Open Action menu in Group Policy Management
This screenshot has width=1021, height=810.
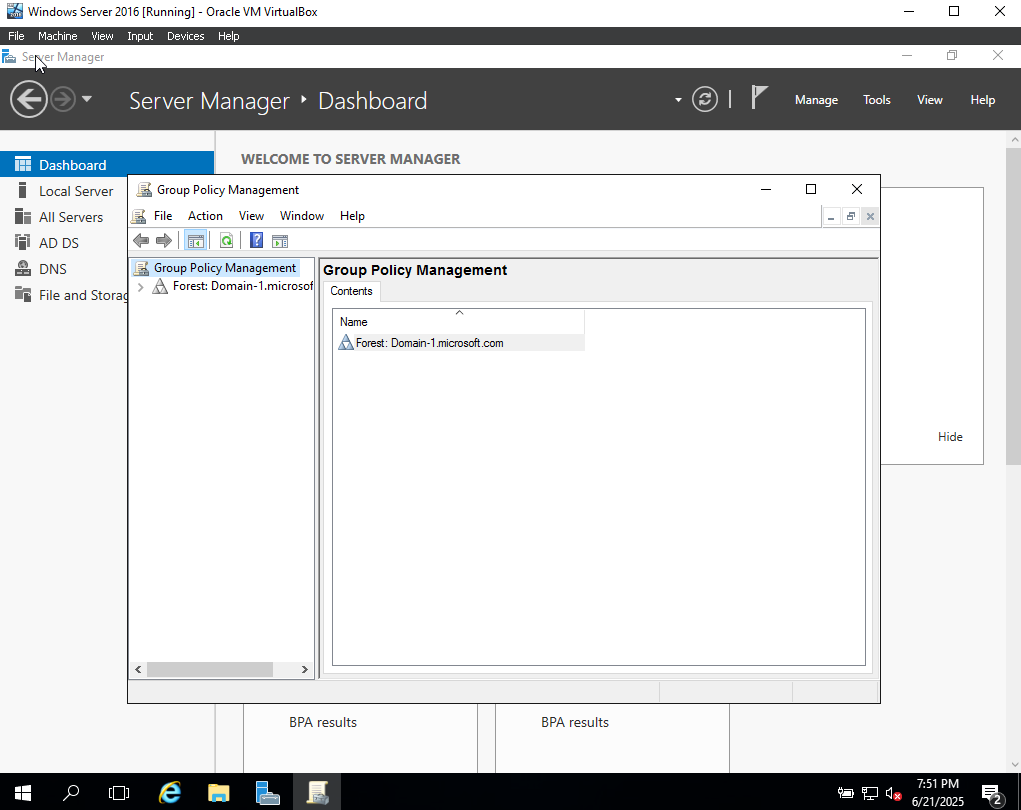tap(205, 216)
